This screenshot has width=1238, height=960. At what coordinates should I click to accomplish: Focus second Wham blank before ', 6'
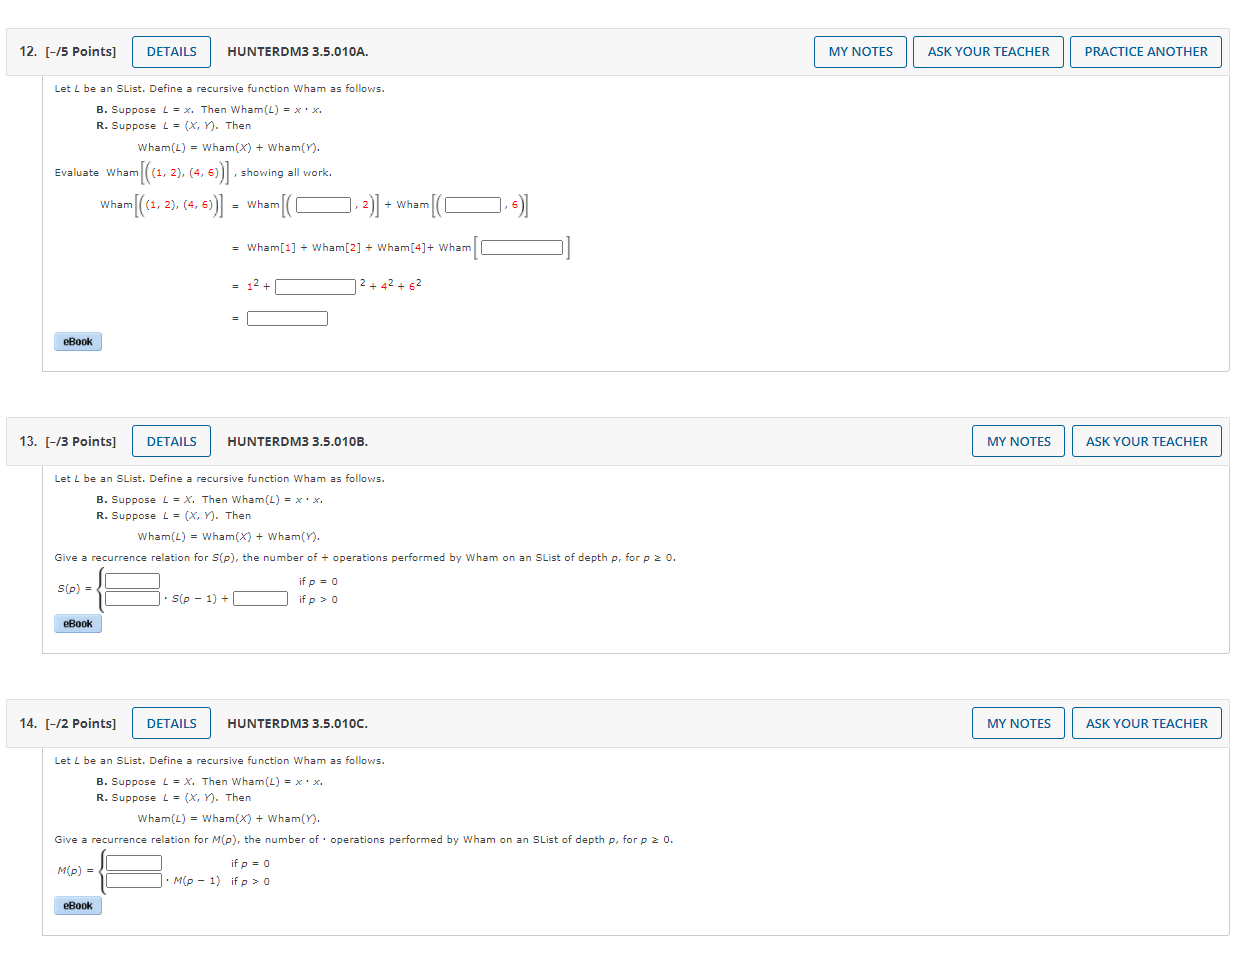click(x=473, y=205)
